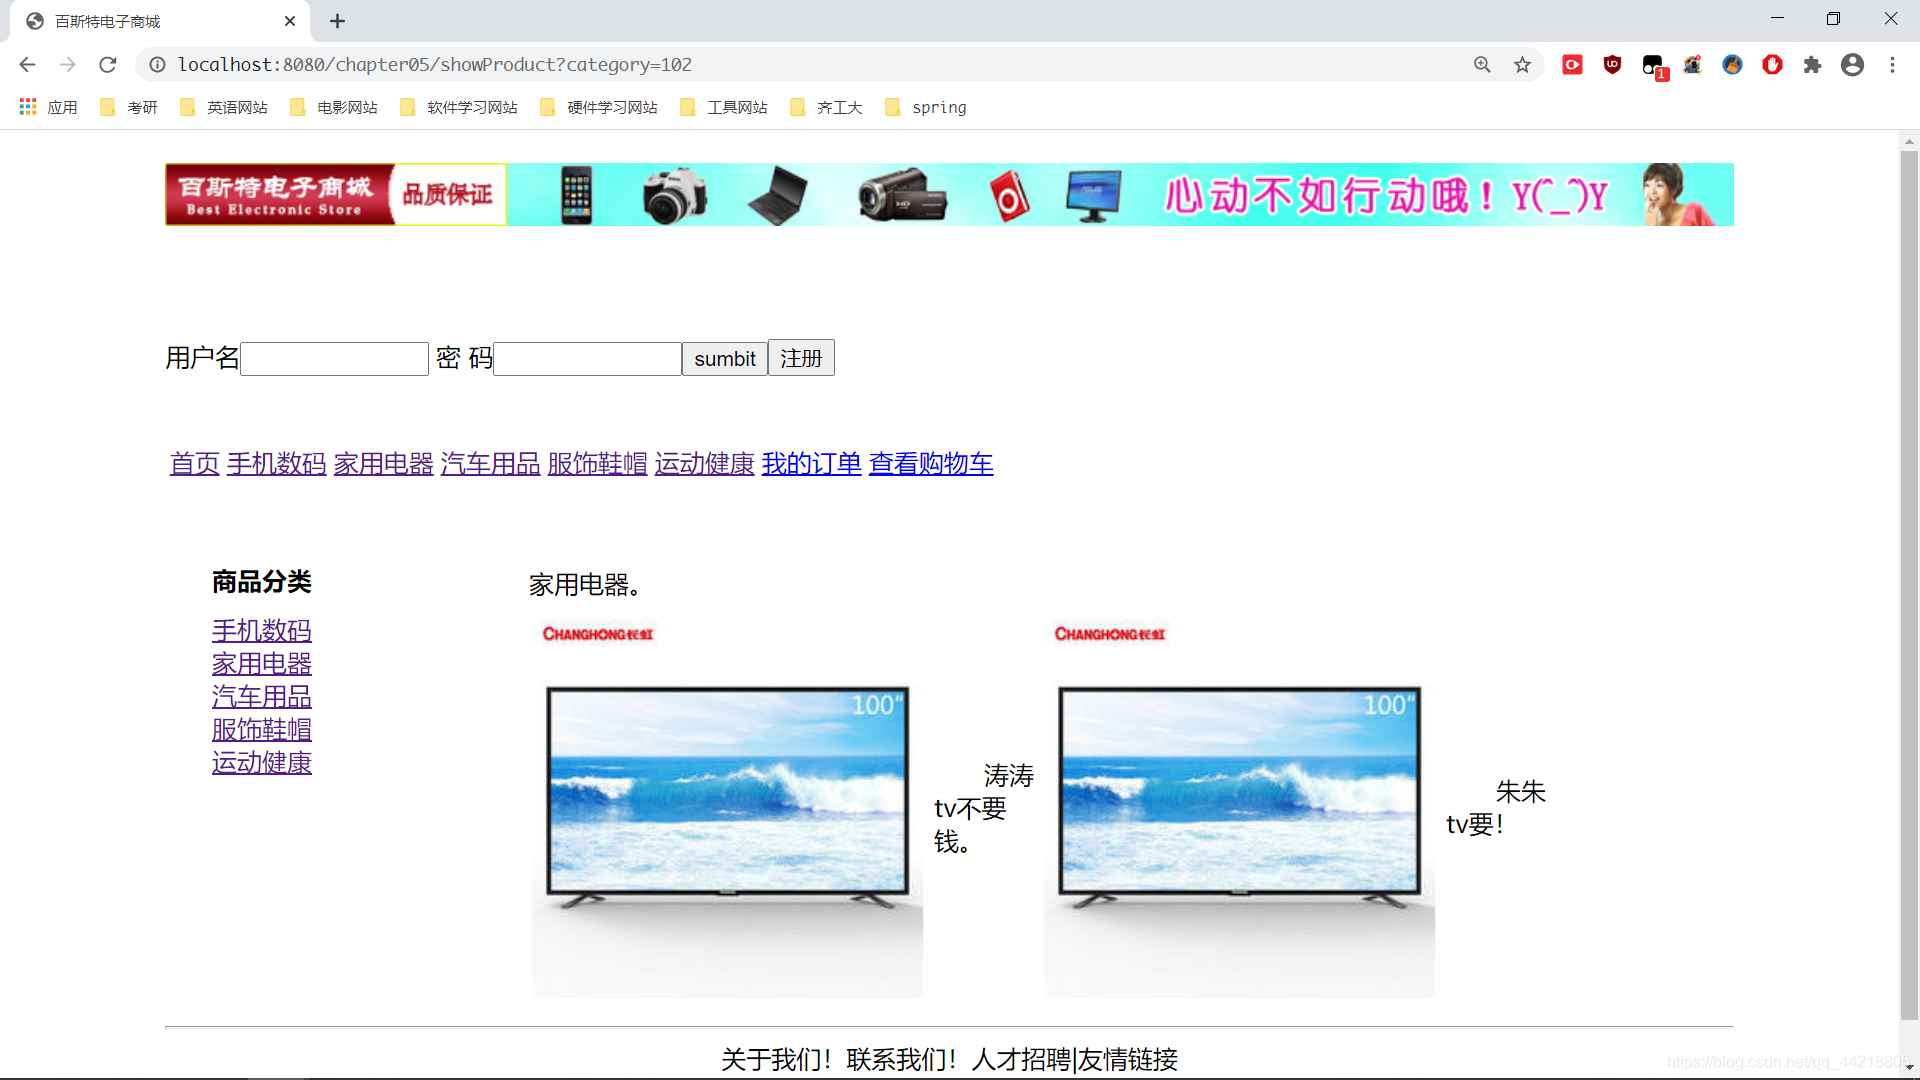Bookmark this page with the star icon
The width and height of the screenshot is (1920, 1080).
click(x=1522, y=65)
